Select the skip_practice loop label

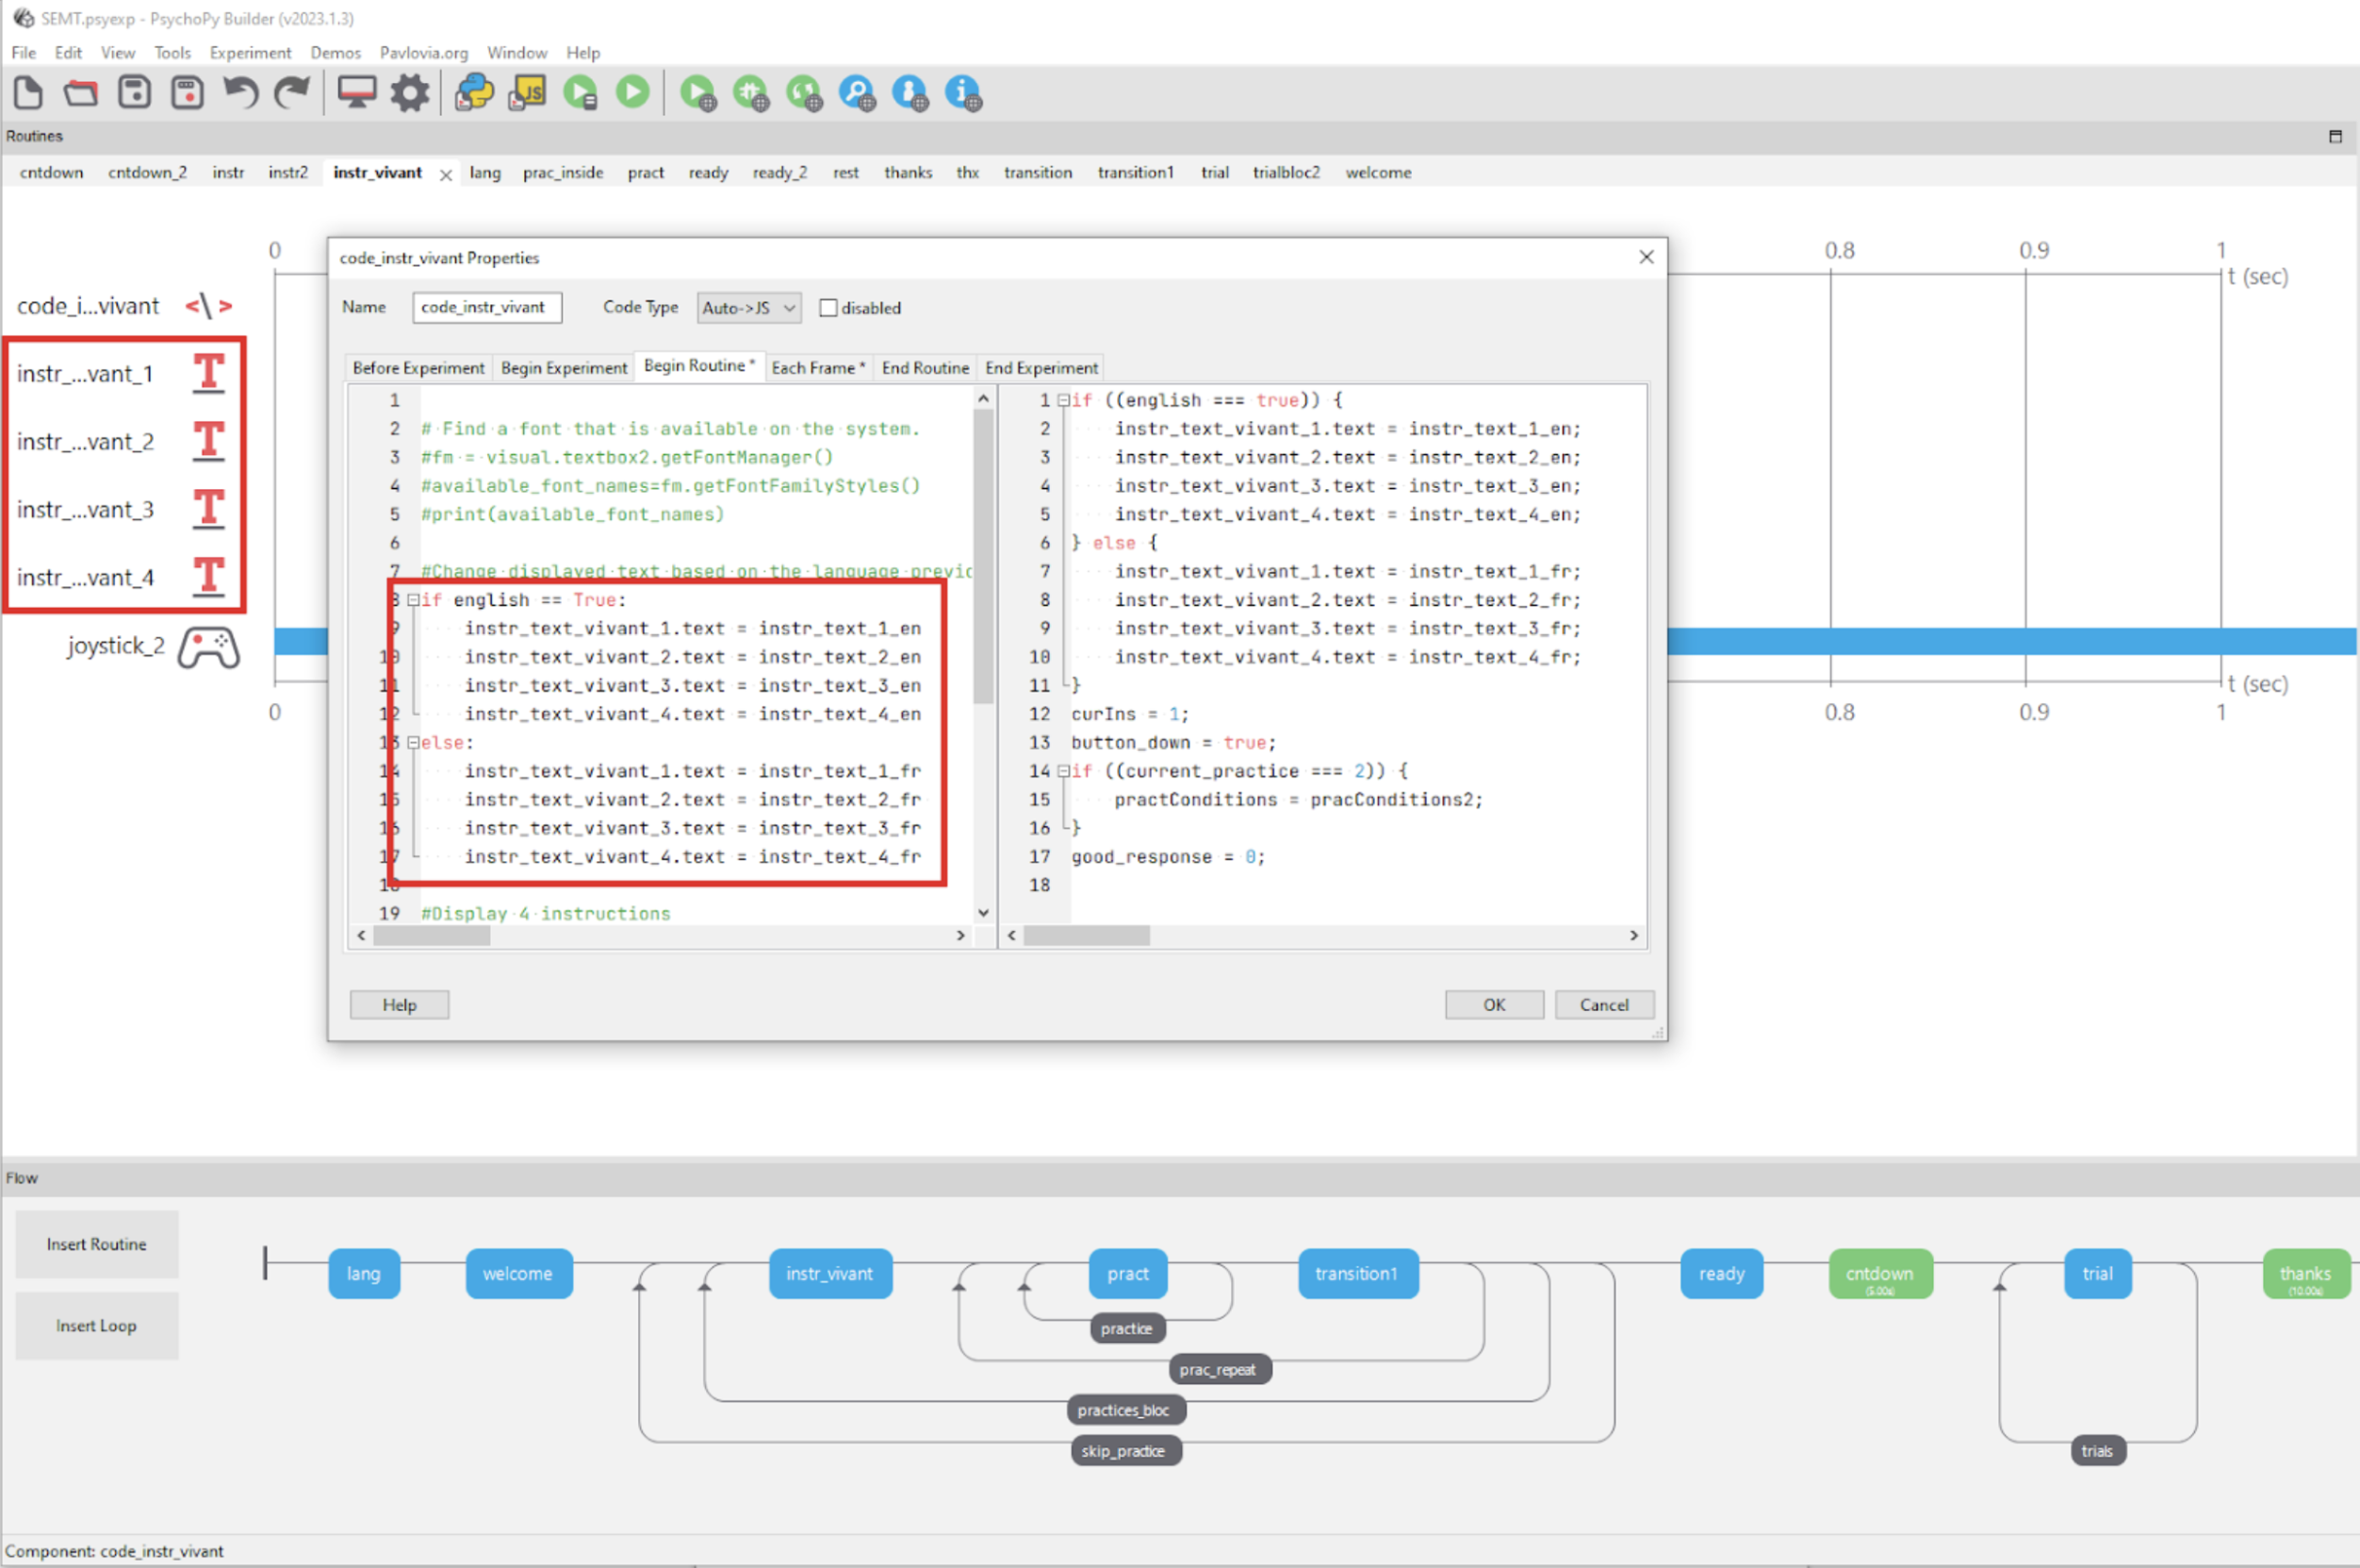pyautogui.click(x=1125, y=1451)
